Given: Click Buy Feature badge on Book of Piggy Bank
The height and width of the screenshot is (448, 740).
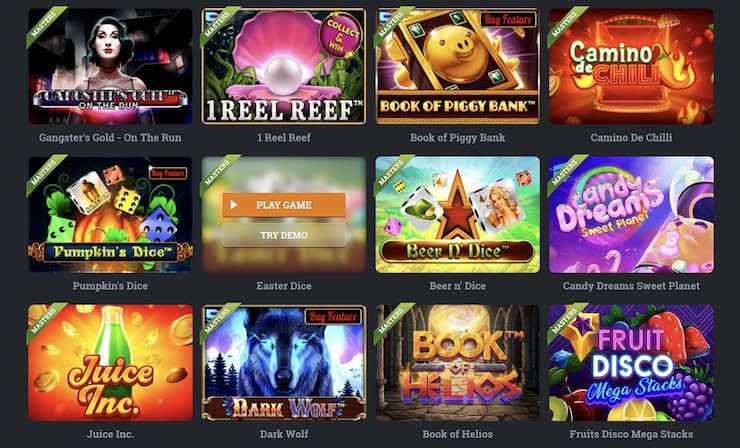Looking at the screenshot, I should tap(508, 19).
